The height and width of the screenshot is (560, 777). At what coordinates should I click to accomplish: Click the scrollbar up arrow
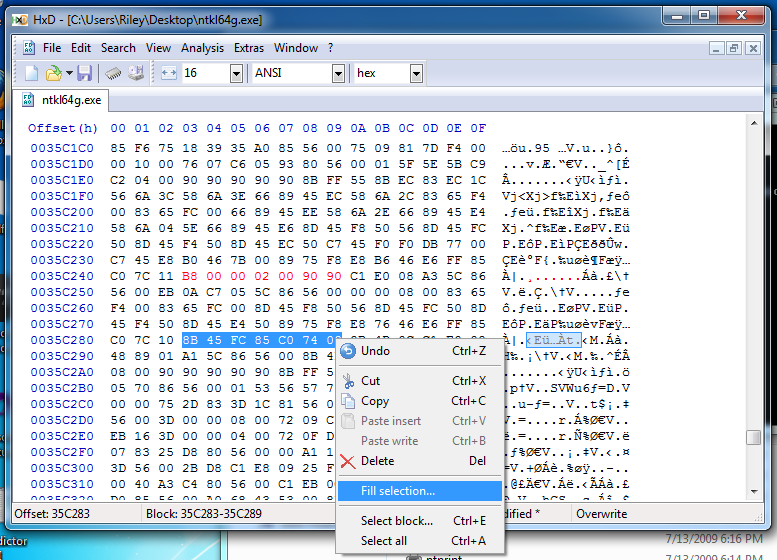coord(754,123)
